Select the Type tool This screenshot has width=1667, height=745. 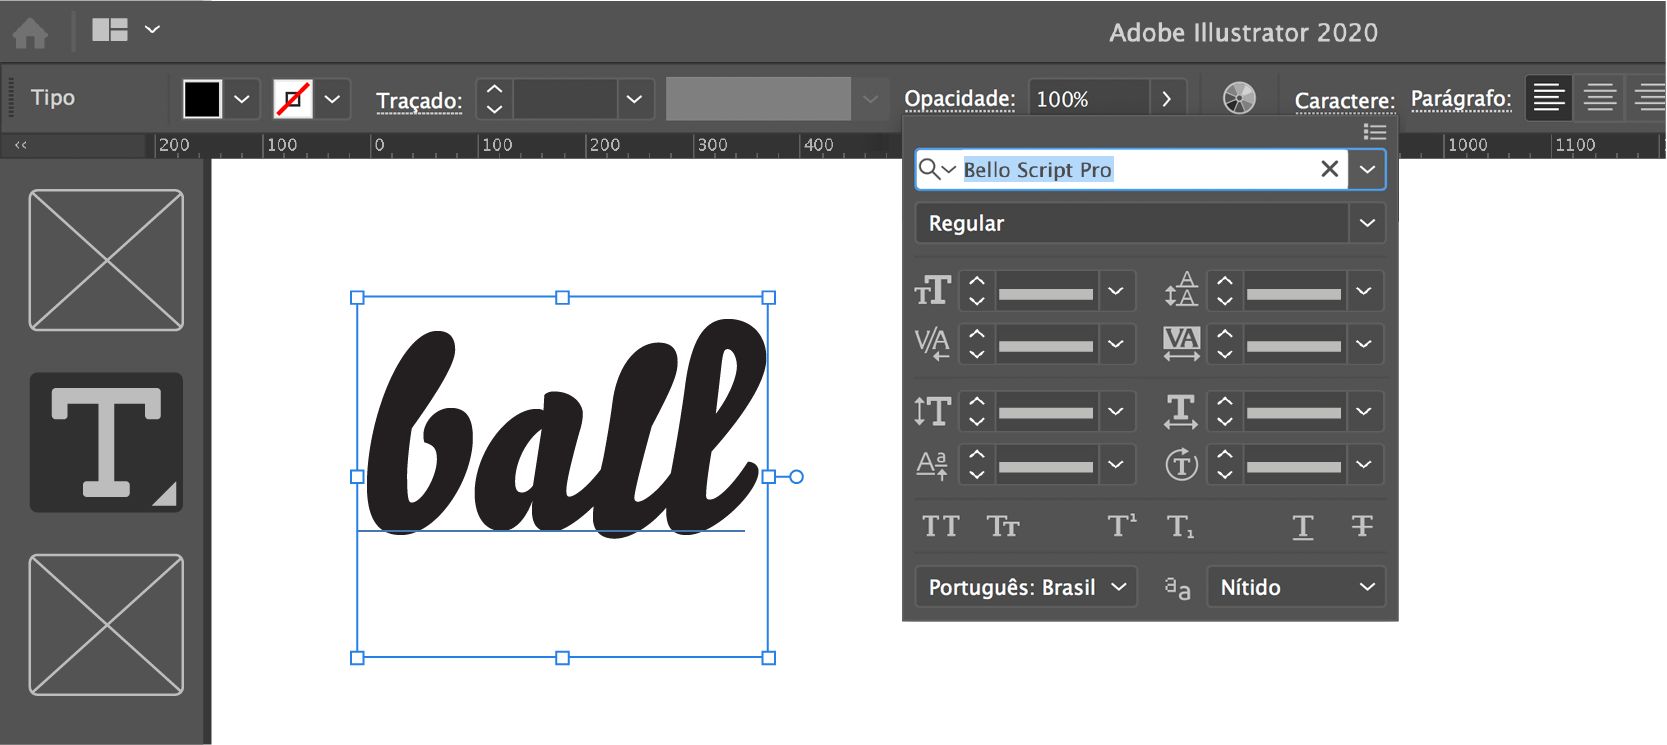pos(106,442)
